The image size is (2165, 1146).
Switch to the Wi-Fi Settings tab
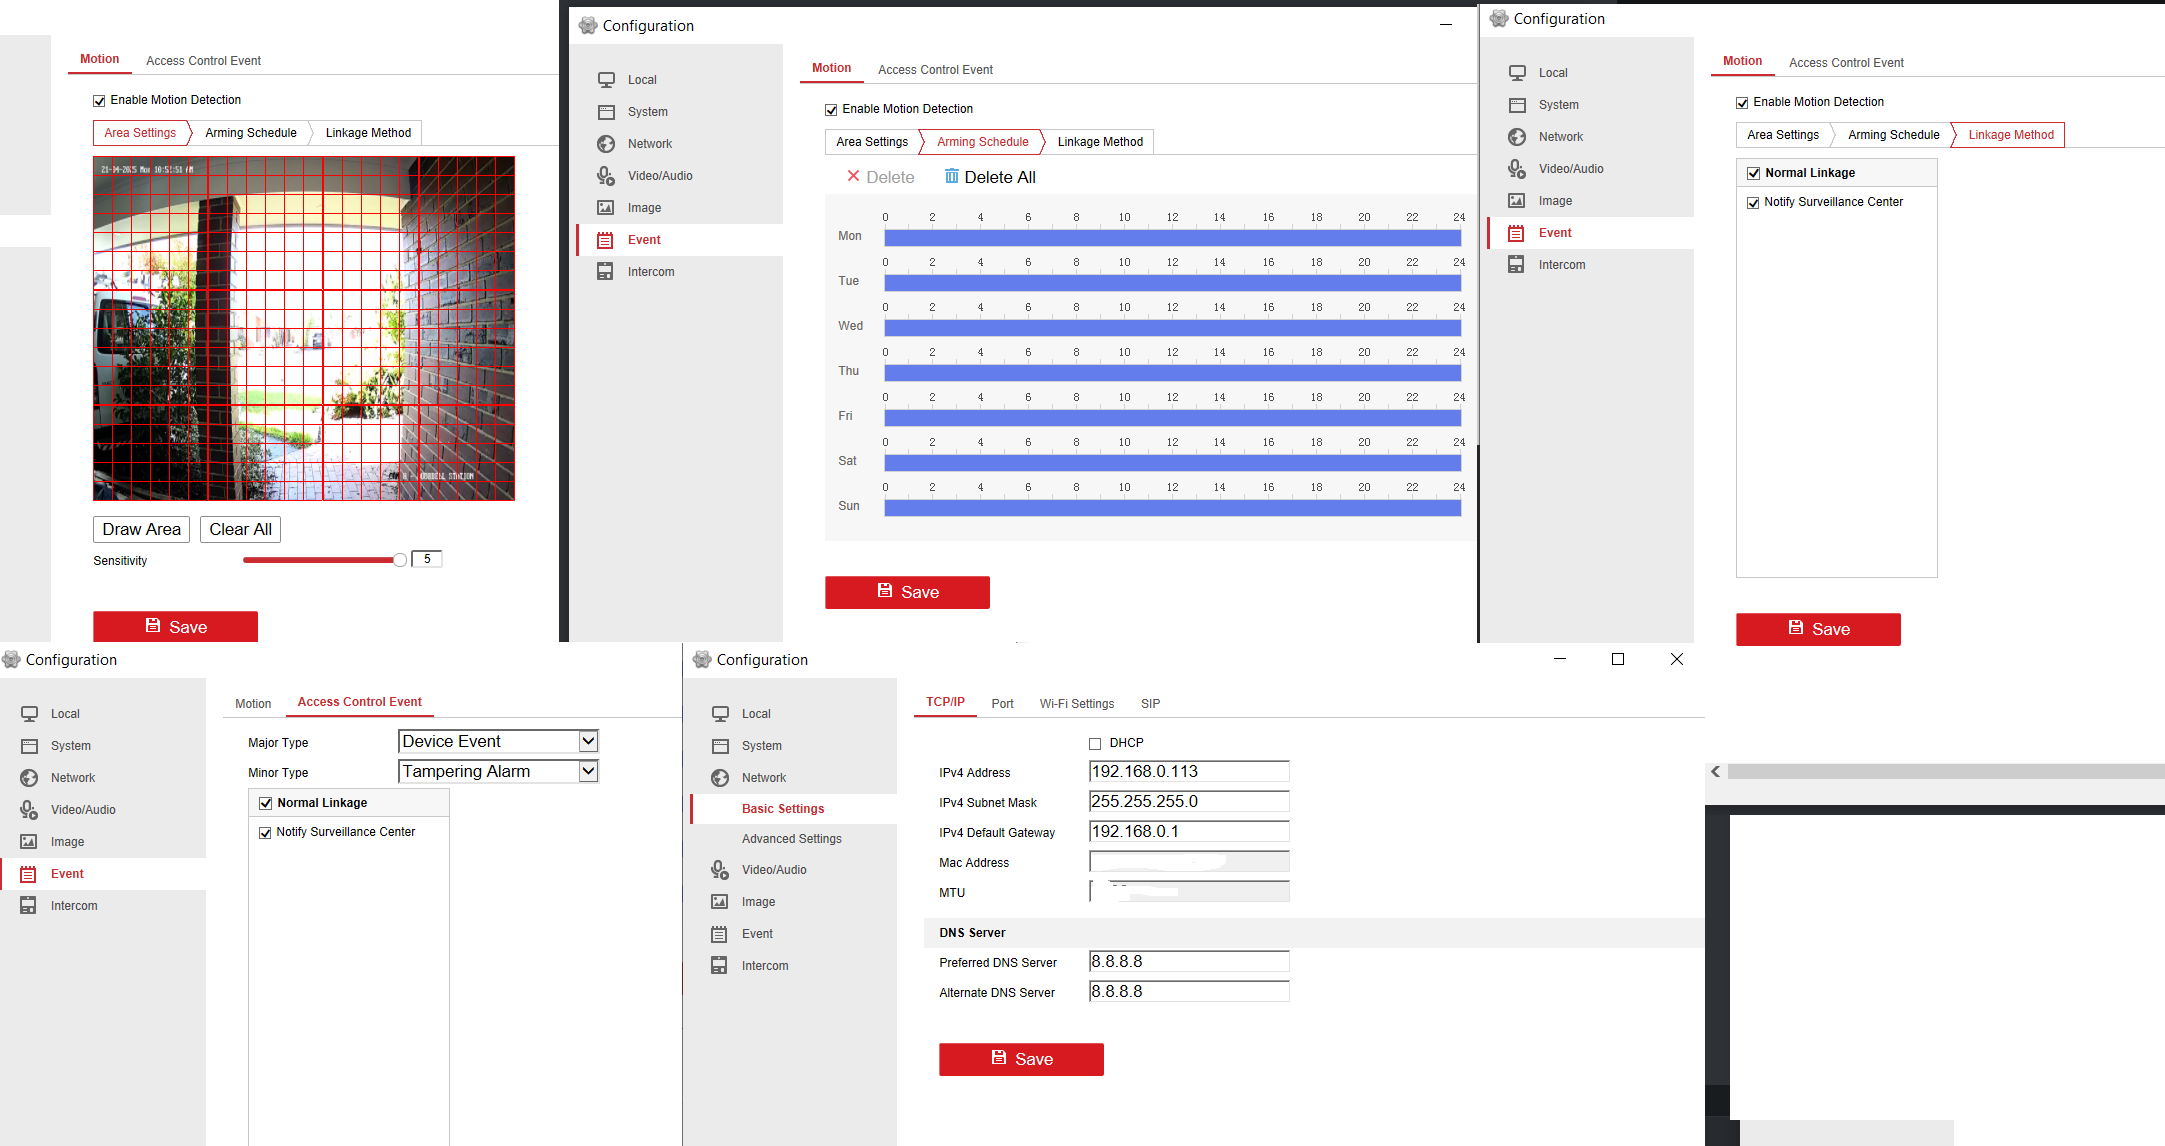(1076, 704)
